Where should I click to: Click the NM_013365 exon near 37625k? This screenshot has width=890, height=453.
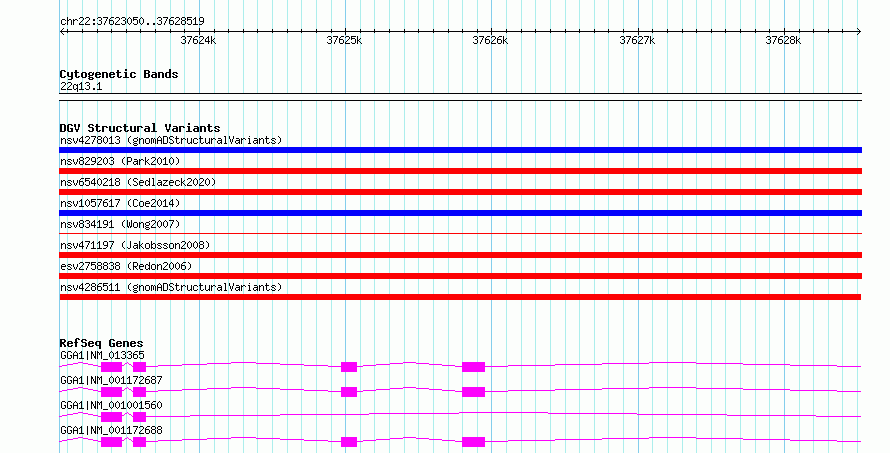pyautogui.click(x=349, y=367)
